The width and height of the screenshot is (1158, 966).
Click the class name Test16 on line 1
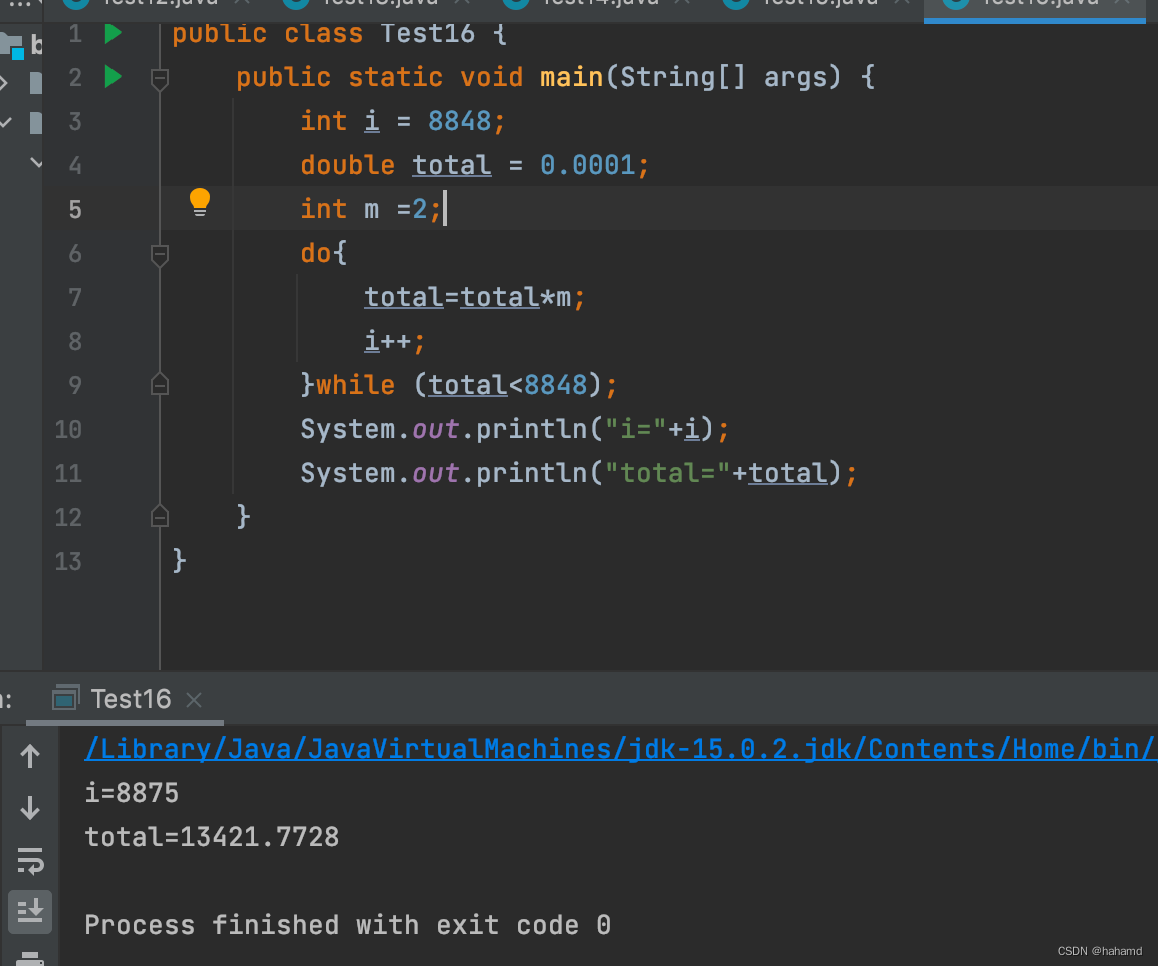tap(428, 33)
